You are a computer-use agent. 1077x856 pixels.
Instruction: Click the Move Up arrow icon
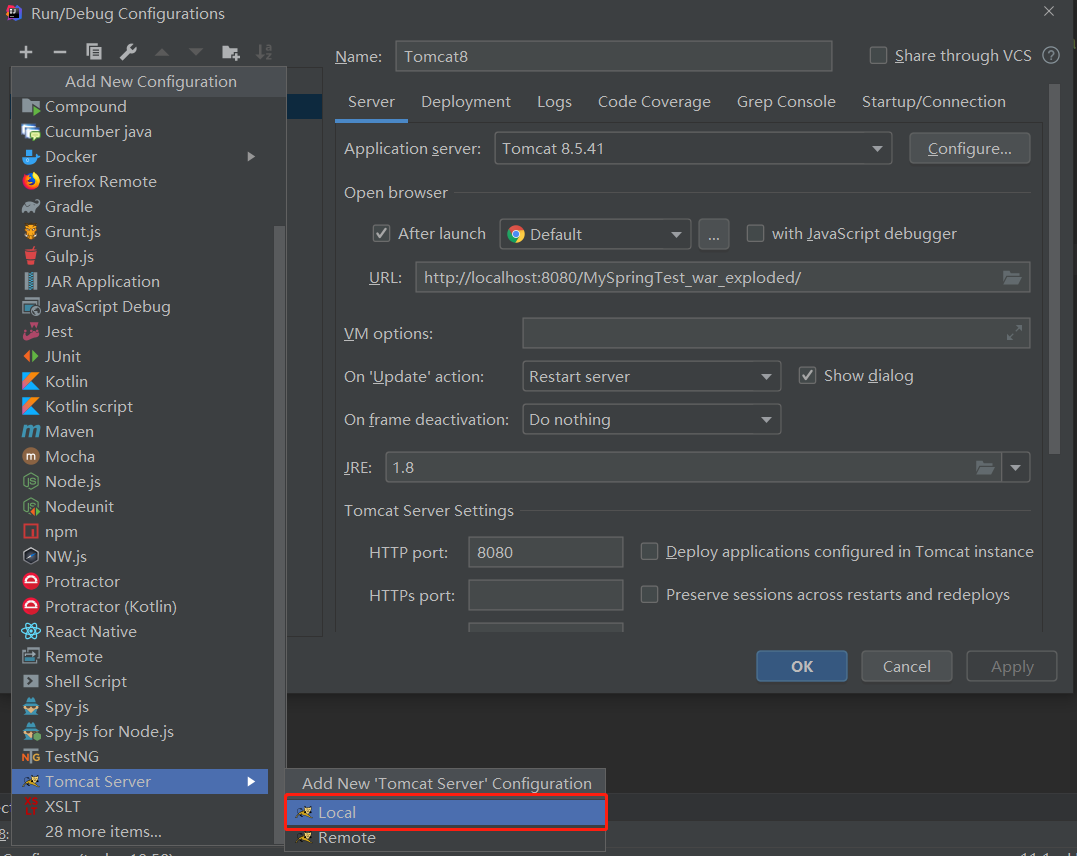click(x=162, y=52)
